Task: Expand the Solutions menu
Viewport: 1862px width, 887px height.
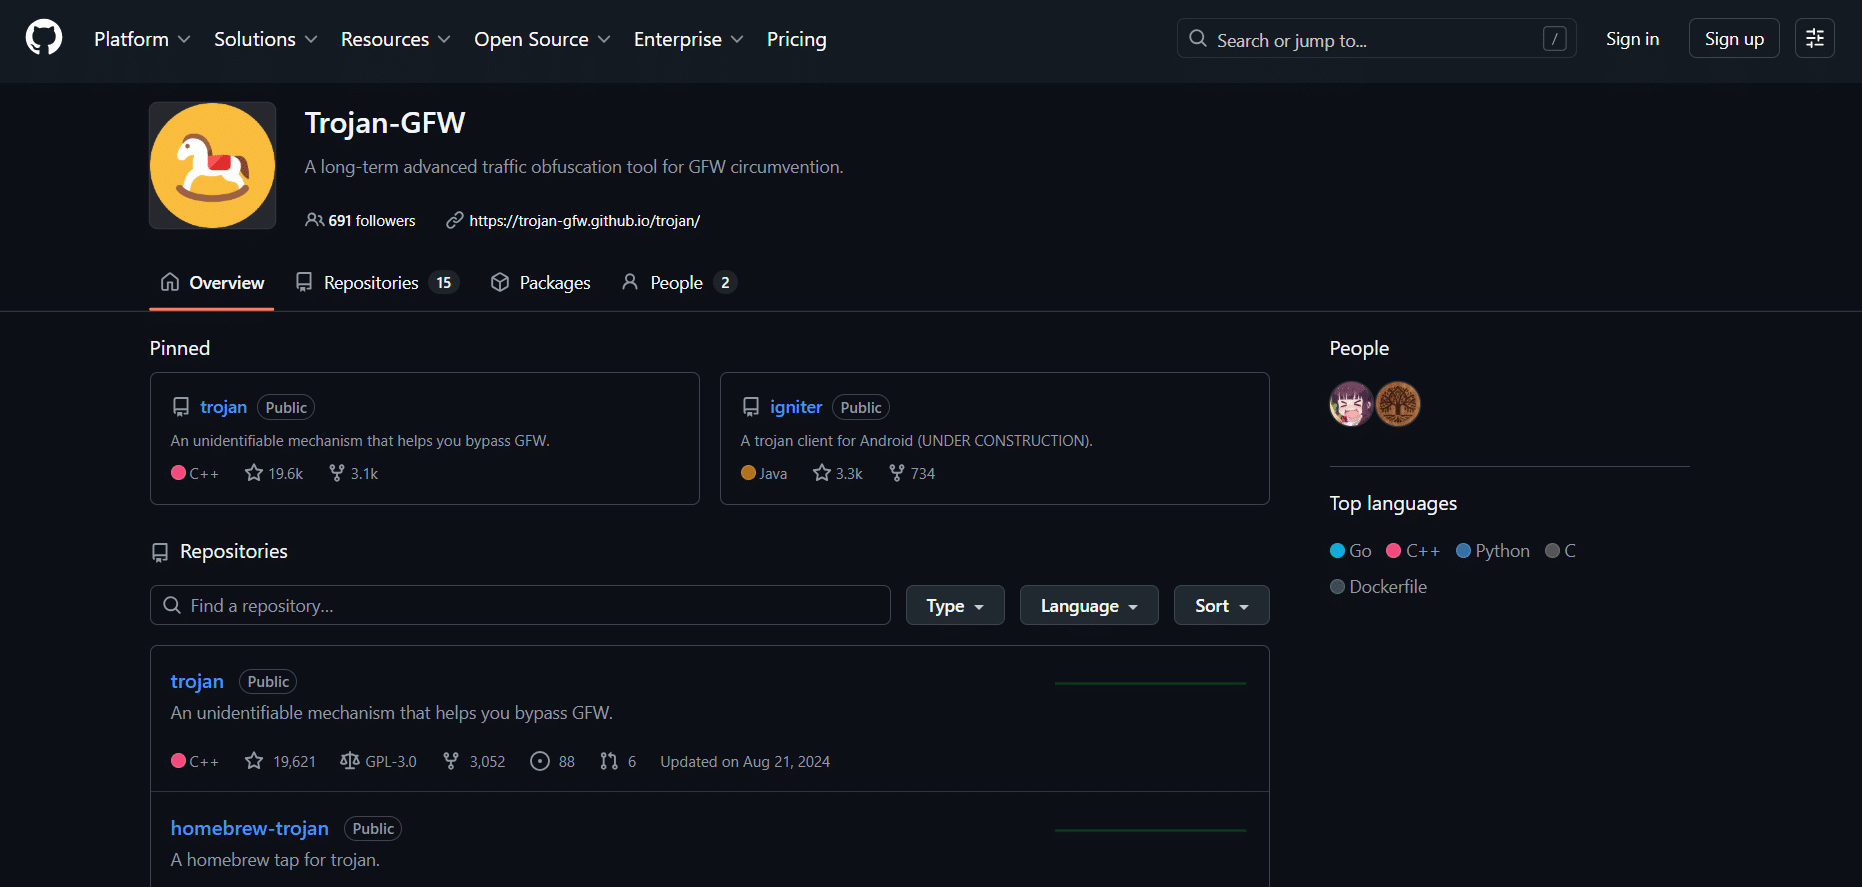Action: [x=266, y=39]
